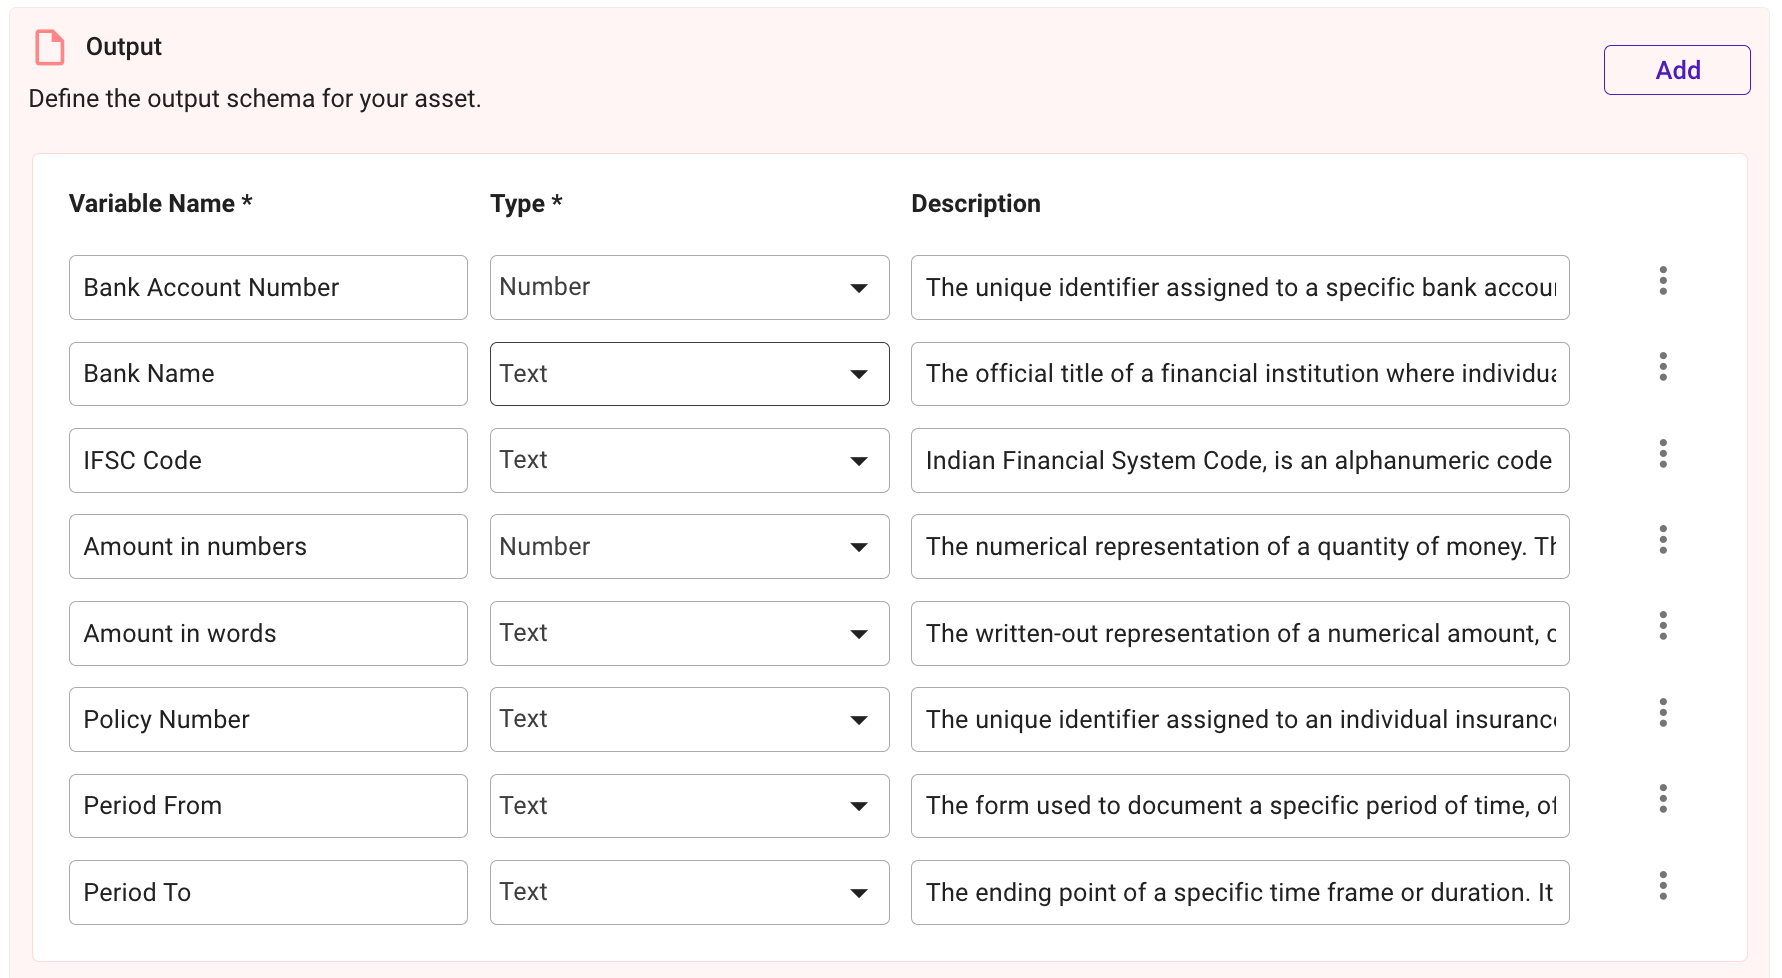Image resolution: width=1782 pixels, height=978 pixels.
Task: Click description field starting 'The numerical representation'
Action: (x=1240, y=547)
